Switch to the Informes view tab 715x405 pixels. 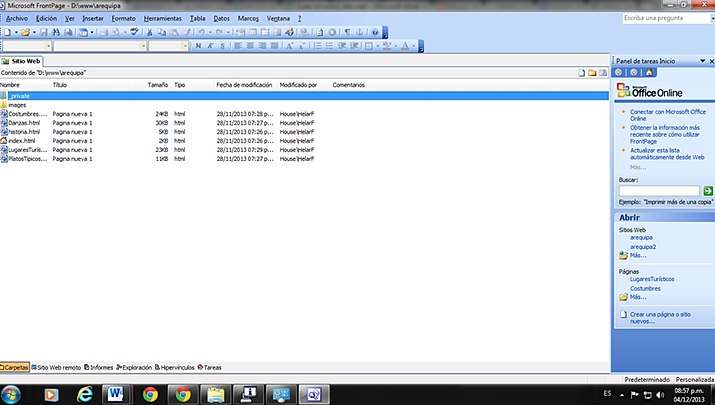[x=98, y=367]
